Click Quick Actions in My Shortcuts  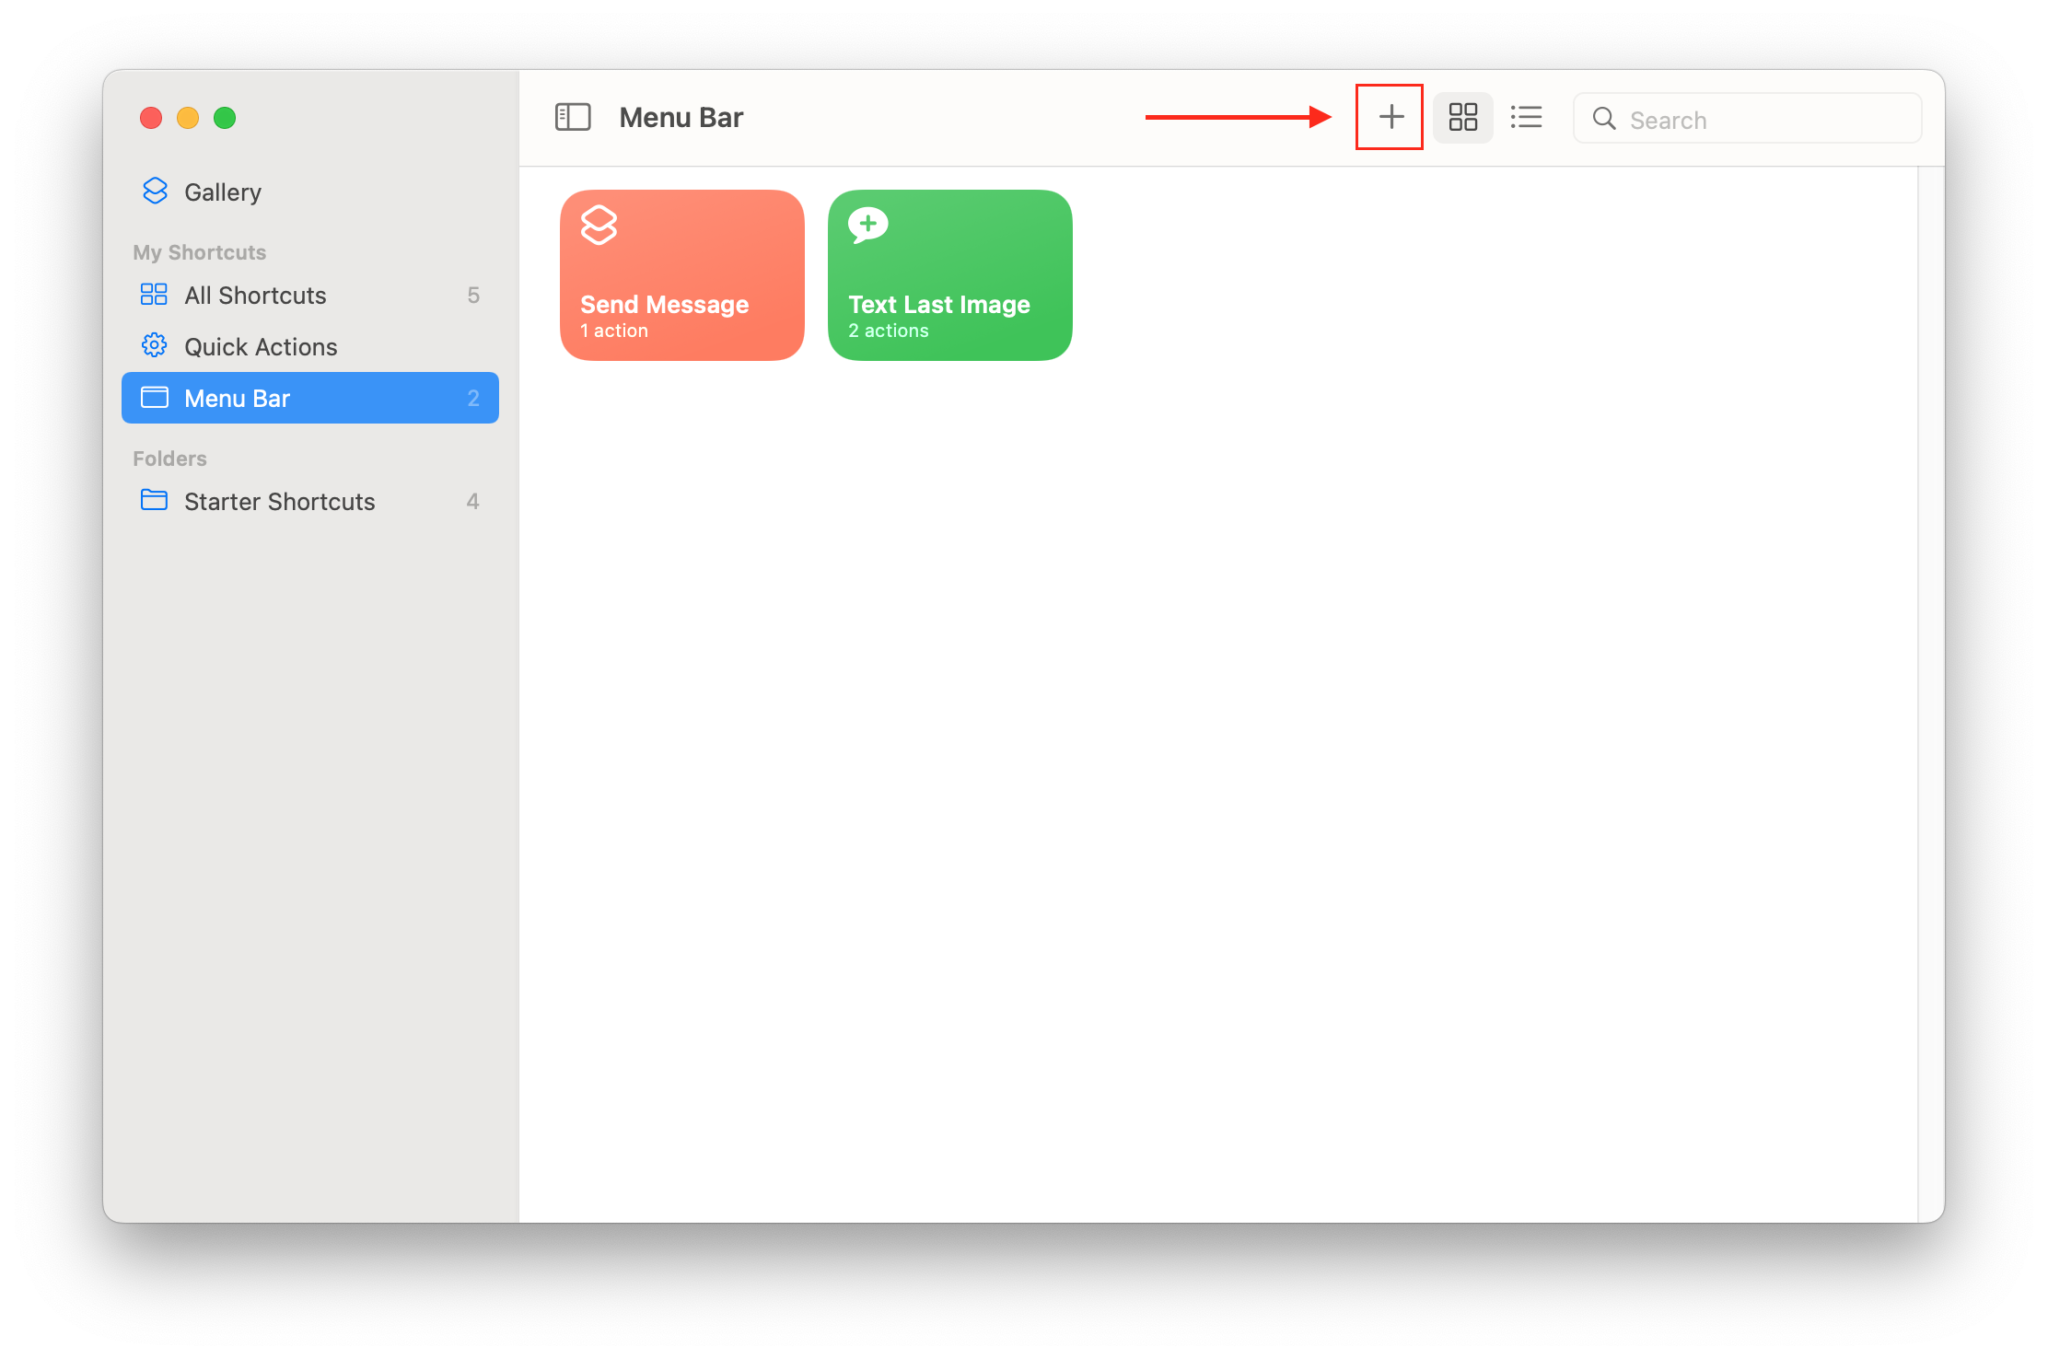click(x=260, y=345)
